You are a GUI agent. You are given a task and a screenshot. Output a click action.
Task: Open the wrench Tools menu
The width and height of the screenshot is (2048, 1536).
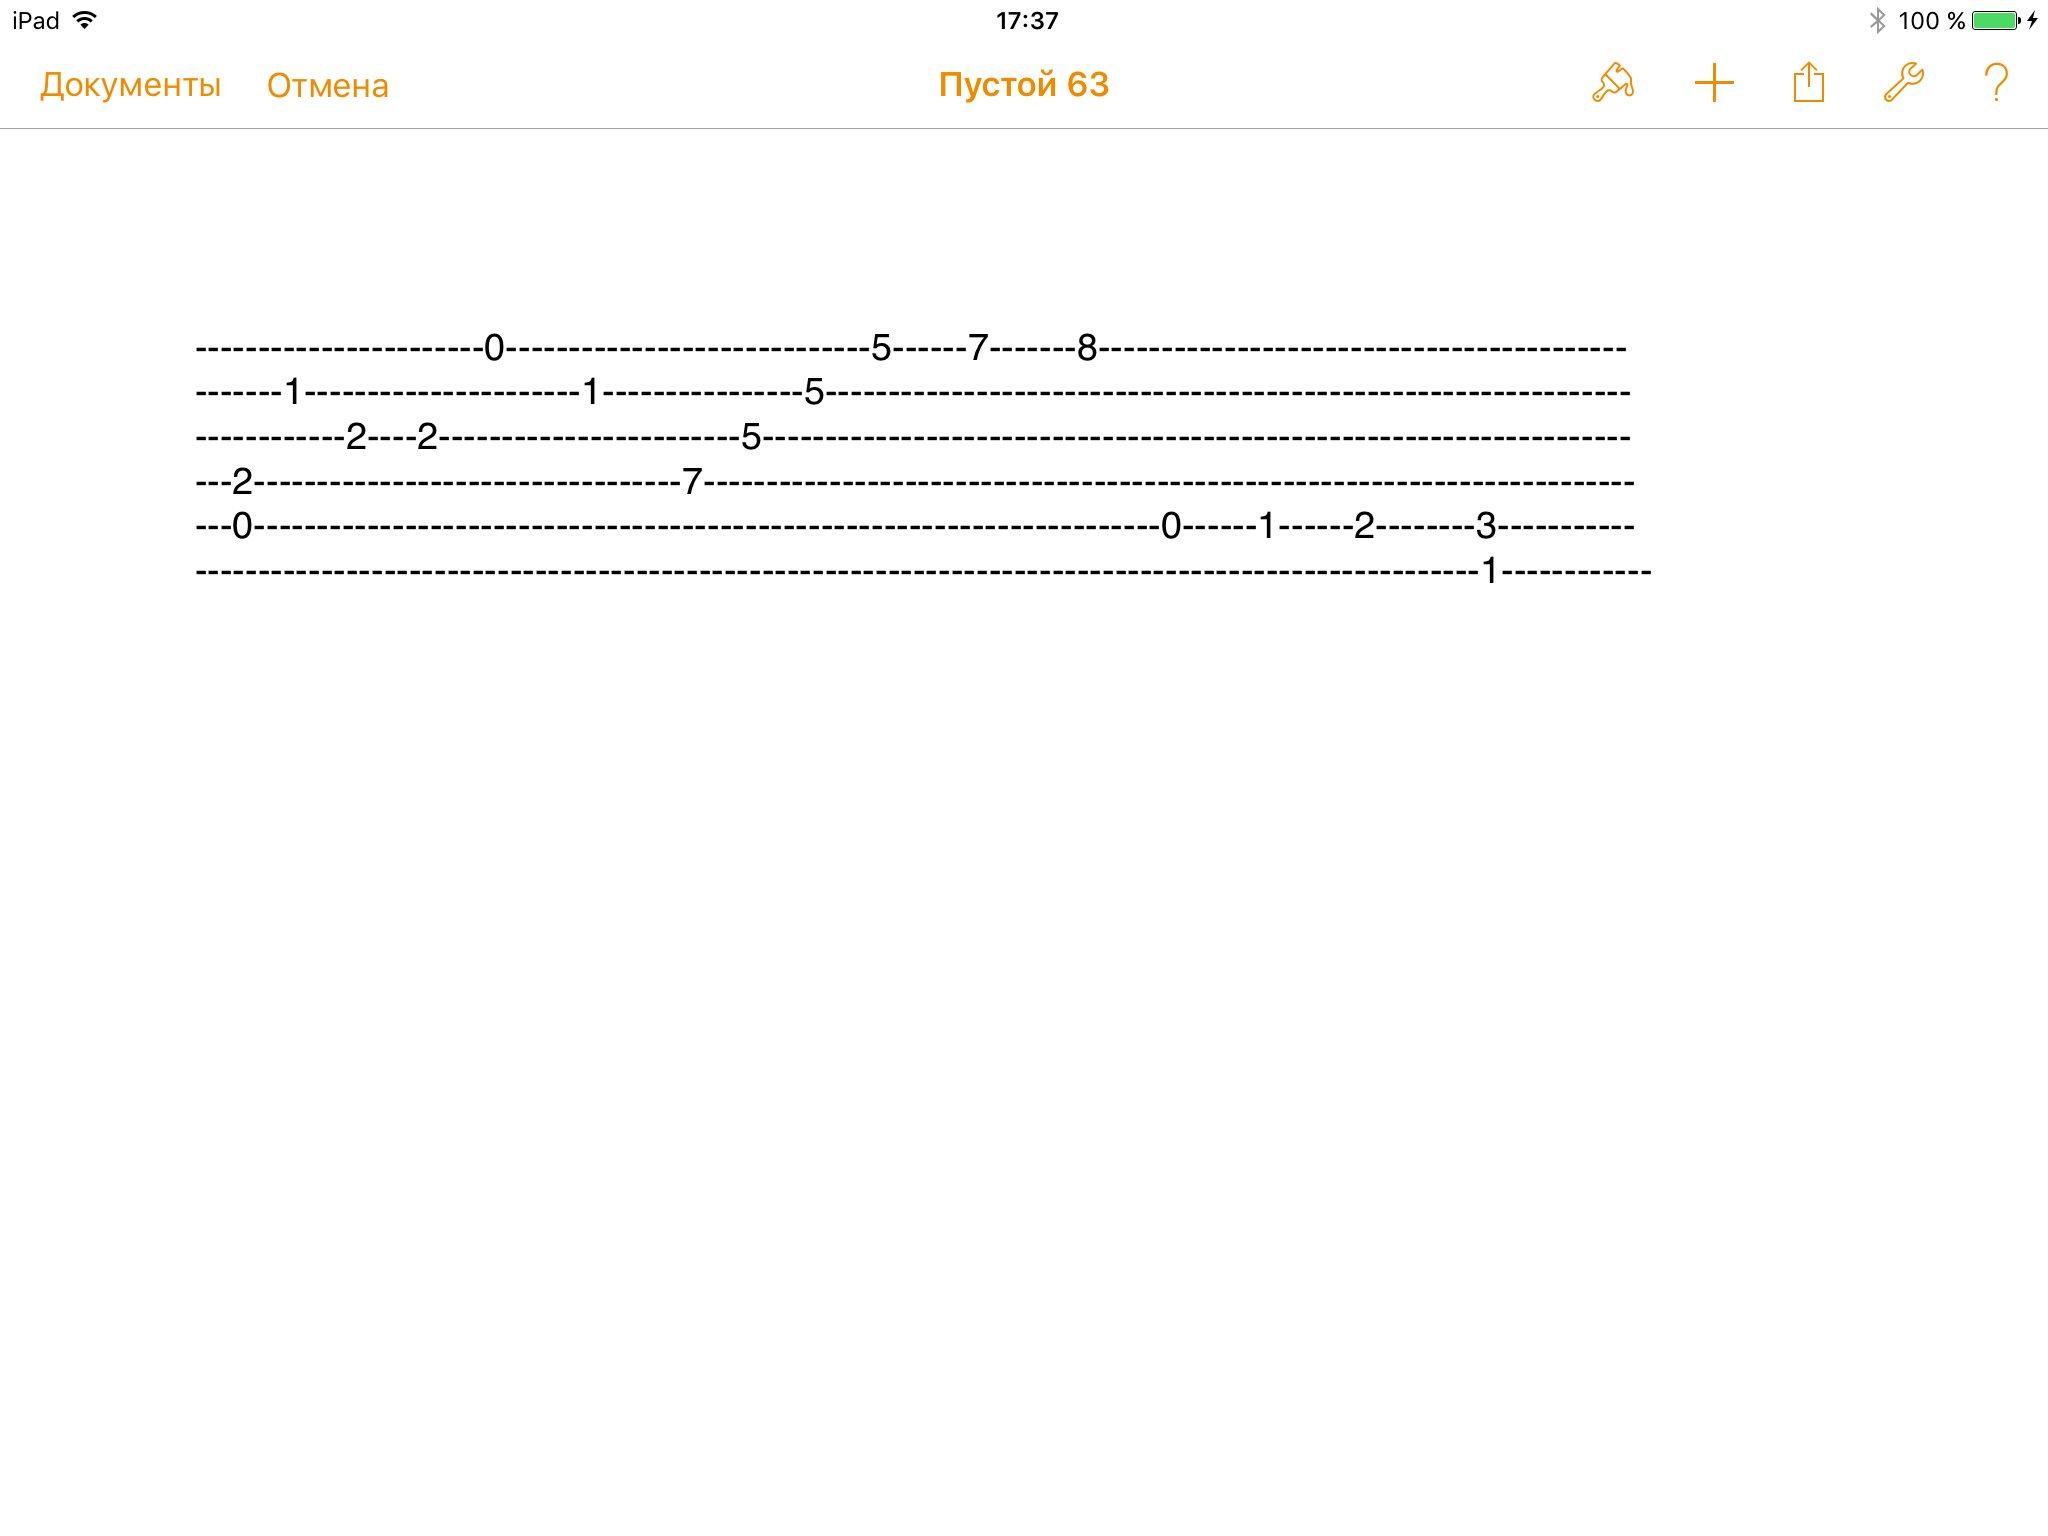tap(1903, 83)
